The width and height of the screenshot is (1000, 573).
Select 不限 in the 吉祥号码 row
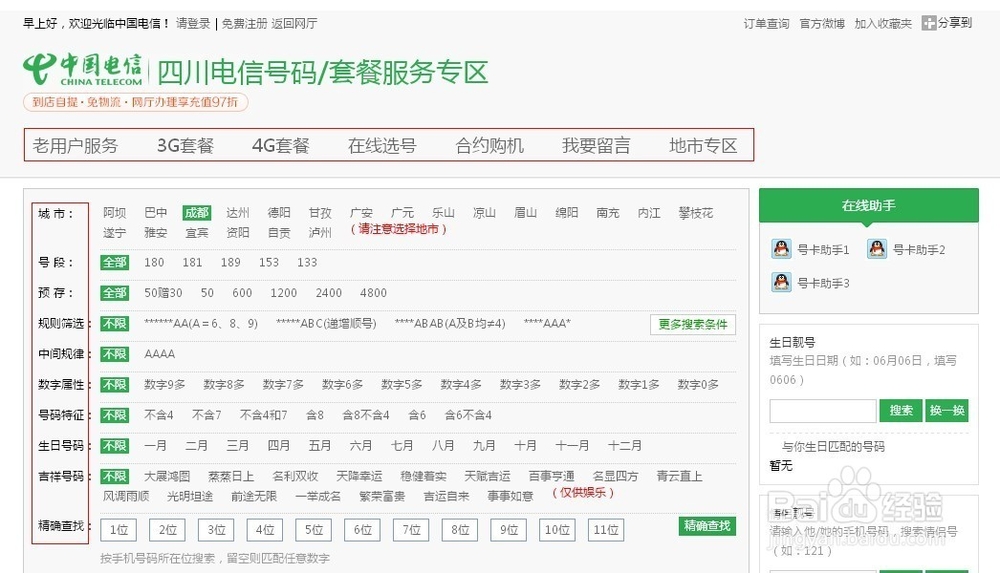(115, 476)
